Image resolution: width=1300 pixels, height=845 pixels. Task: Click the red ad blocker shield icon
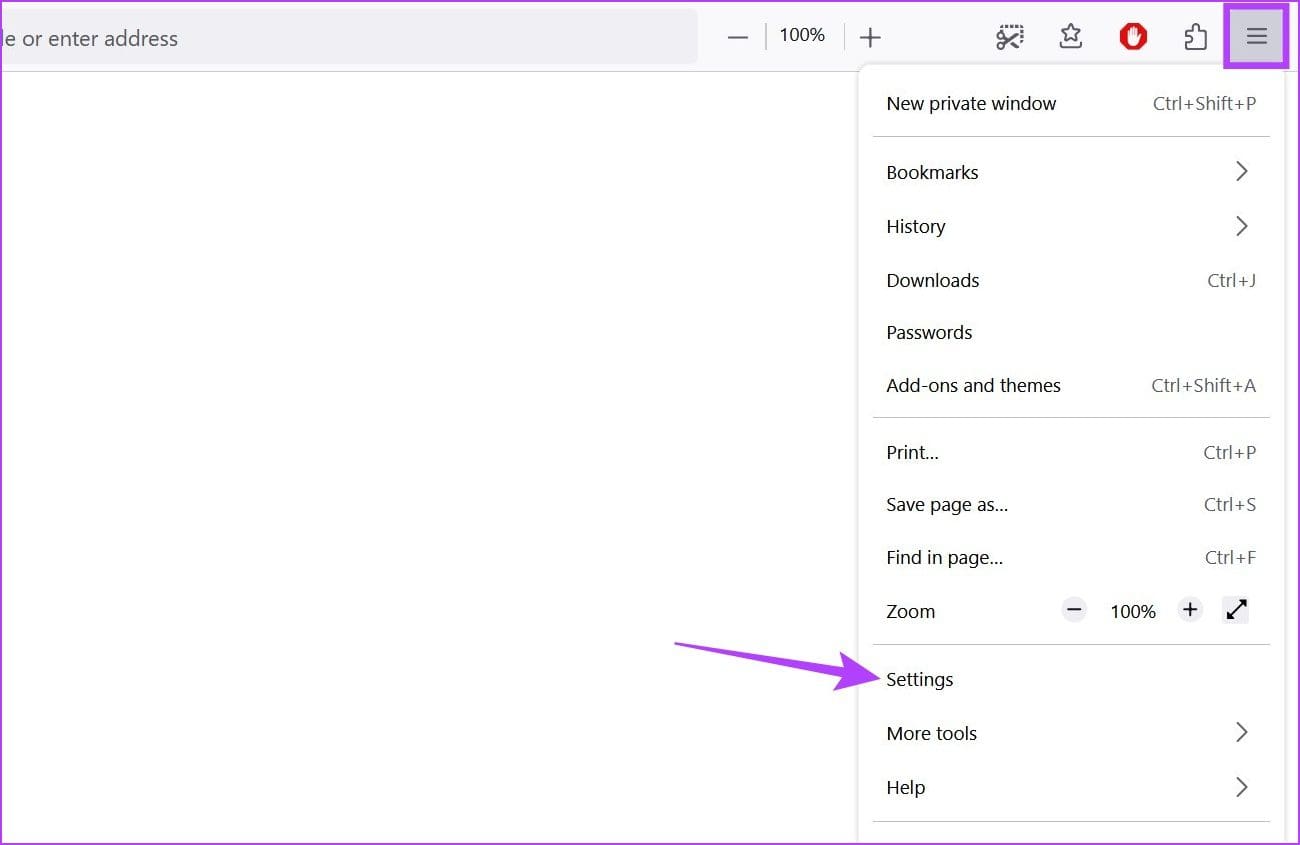(1133, 38)
